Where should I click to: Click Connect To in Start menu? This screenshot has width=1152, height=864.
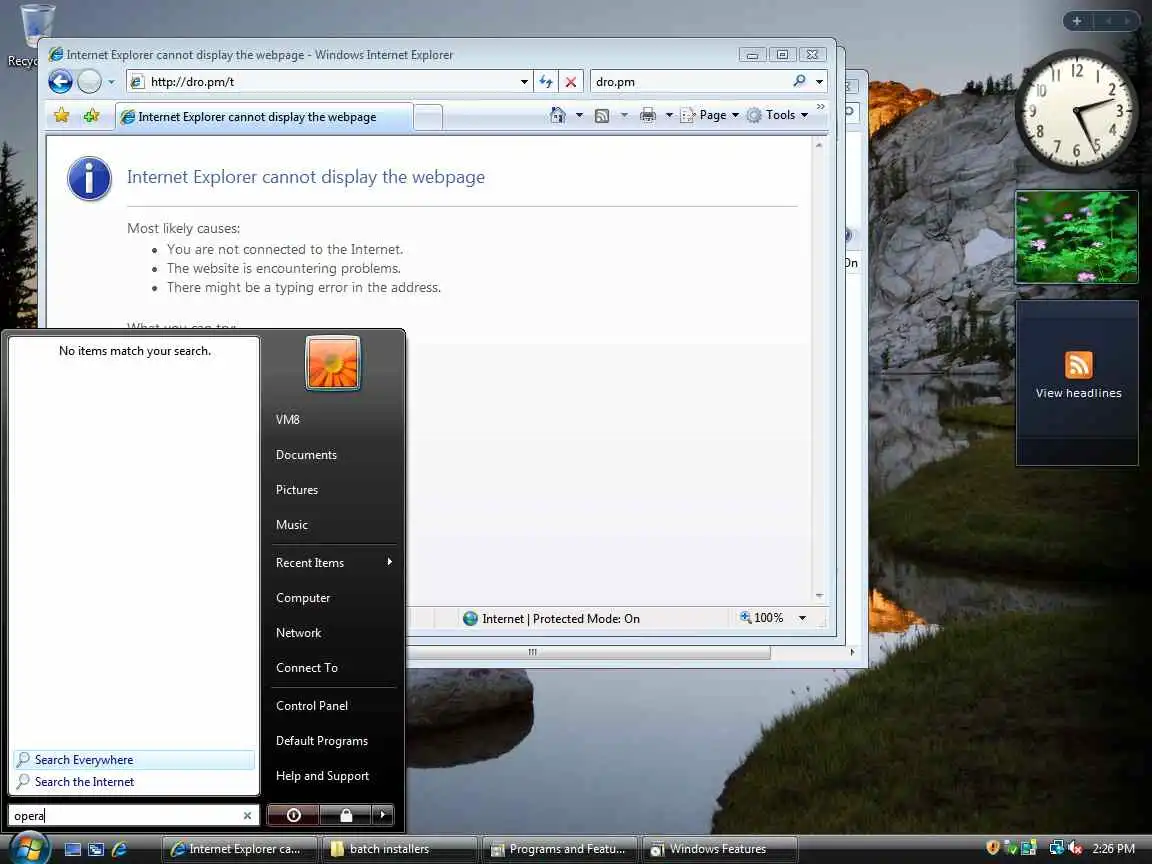point(307,668)
